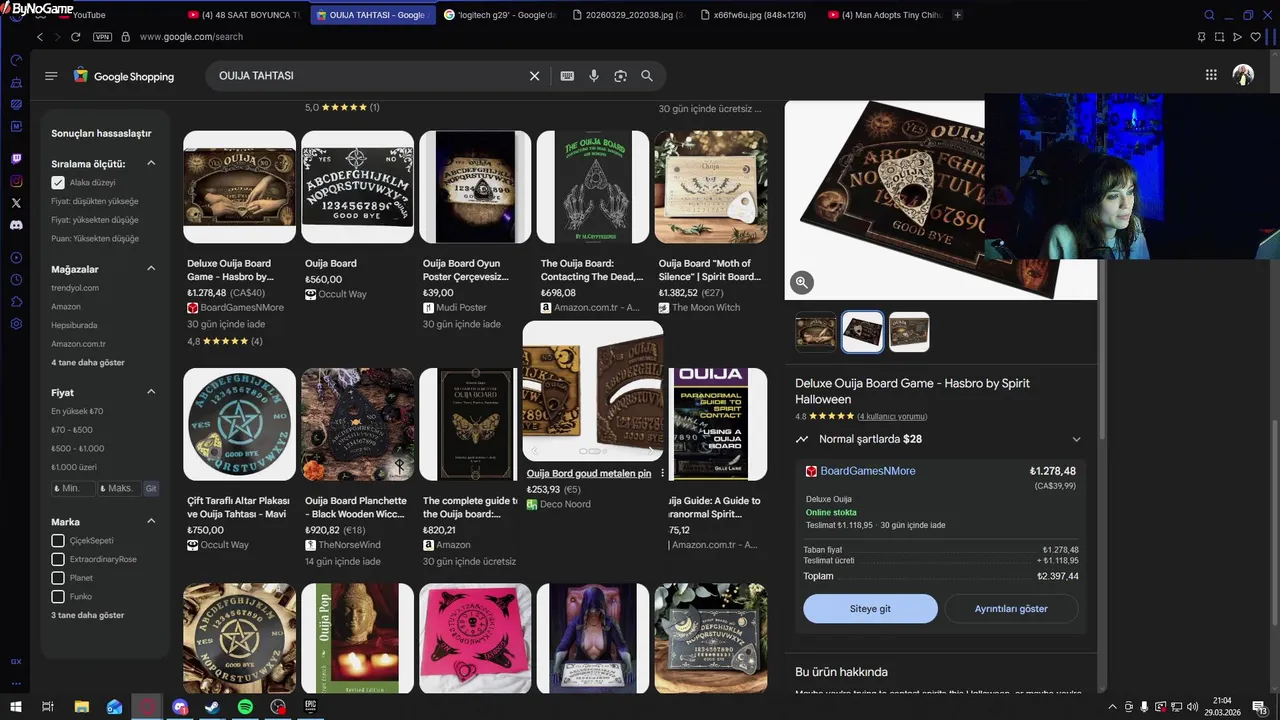Show 4 more stores (4 tane daha göster)
1280x720 pixels.
(88, 362)
